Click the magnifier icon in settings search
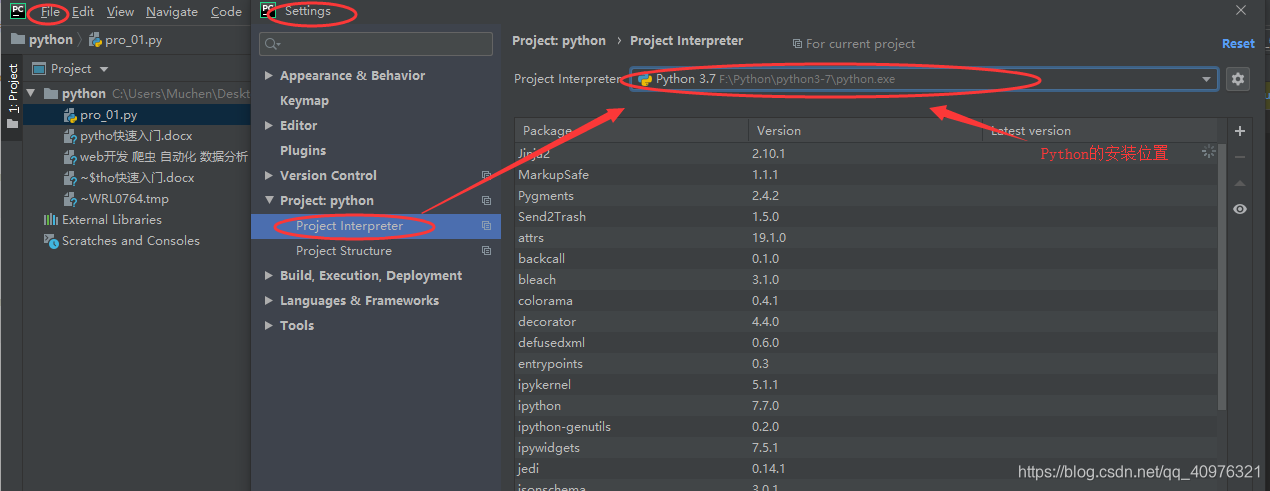Viewport: 1270px width, 491px height. pyautogui.click(x=271, y=44)
